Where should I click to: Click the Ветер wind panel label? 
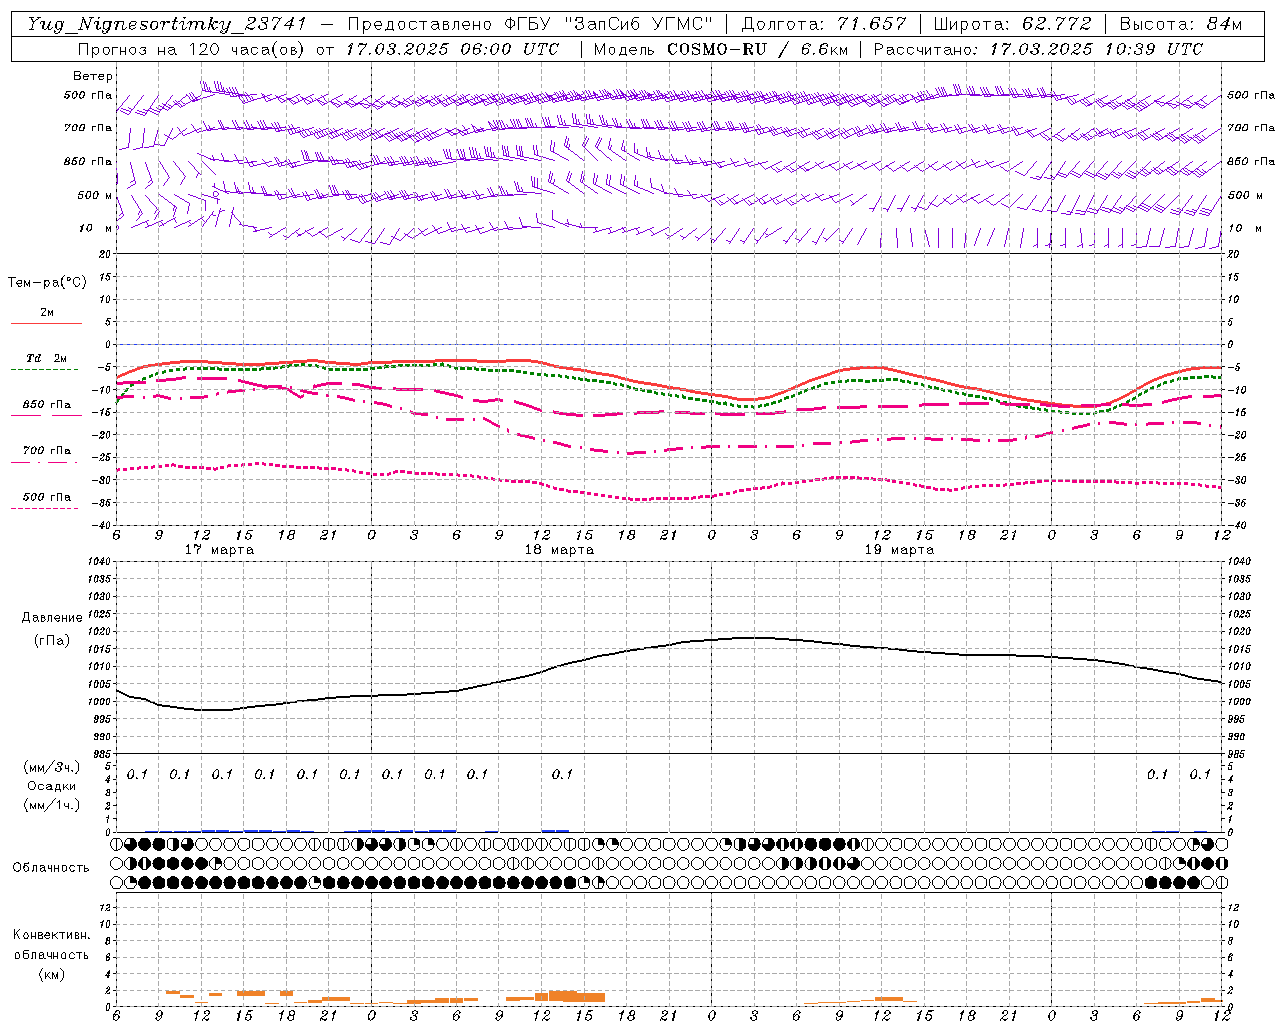pyautogui.click(x=93, y=76)
